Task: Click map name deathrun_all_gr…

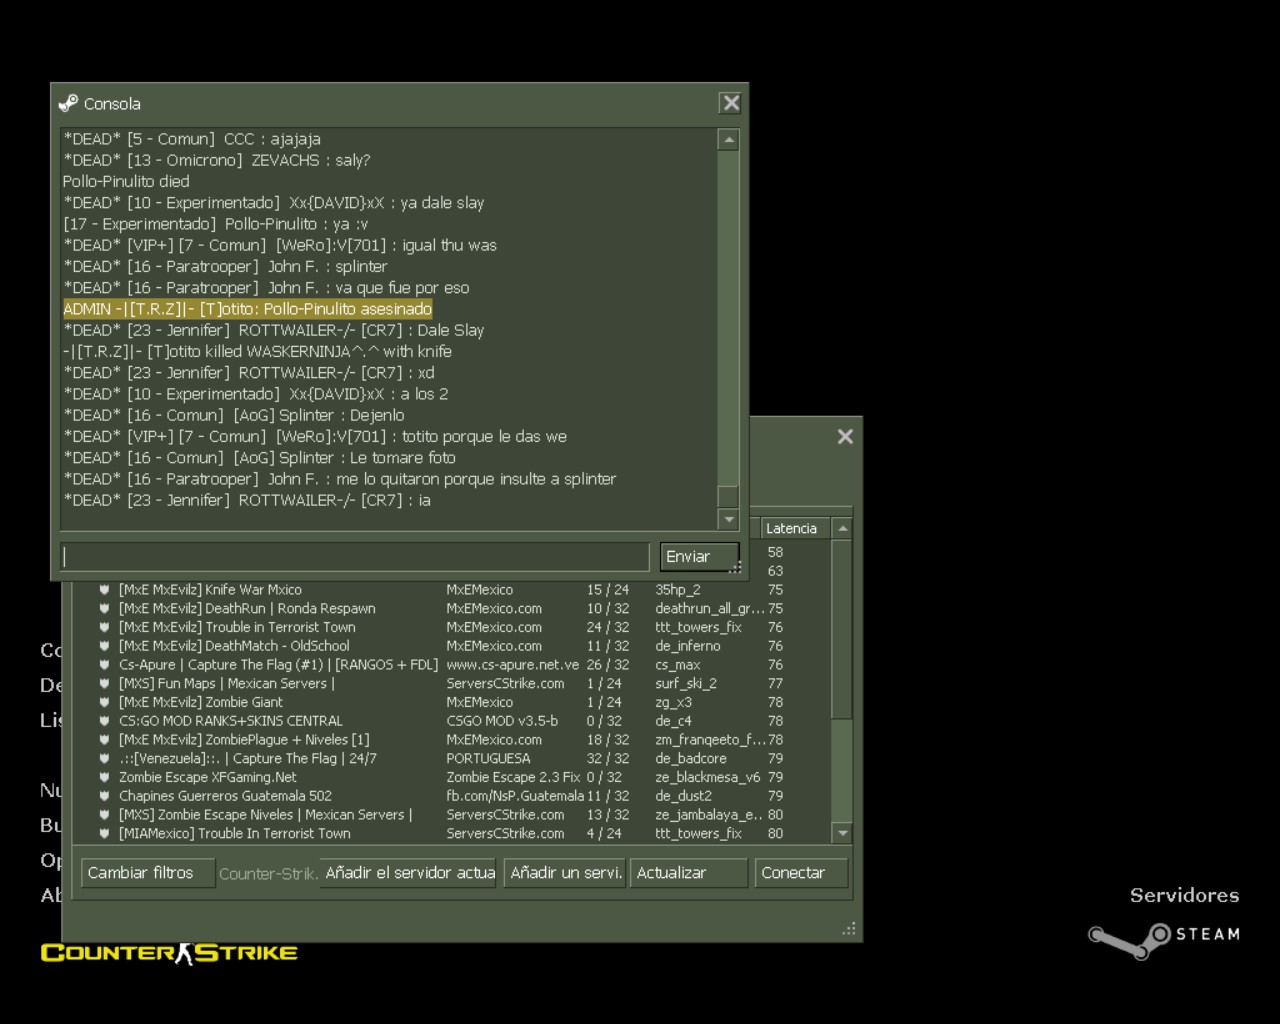Action: pyautogui.click(x=710, y=608)
